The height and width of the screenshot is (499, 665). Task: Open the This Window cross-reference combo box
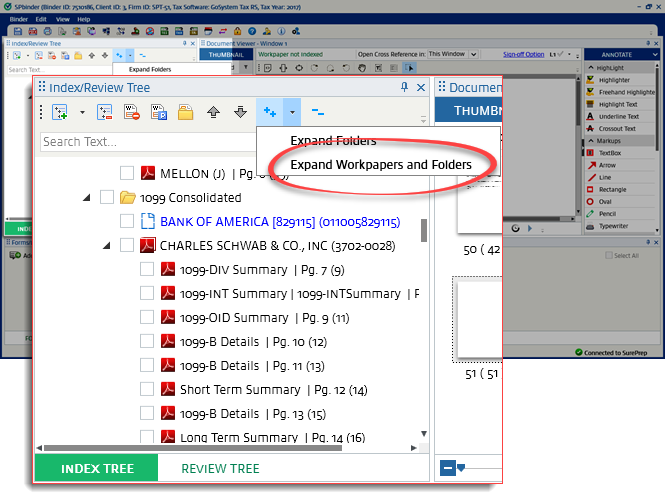pos(453,54)
